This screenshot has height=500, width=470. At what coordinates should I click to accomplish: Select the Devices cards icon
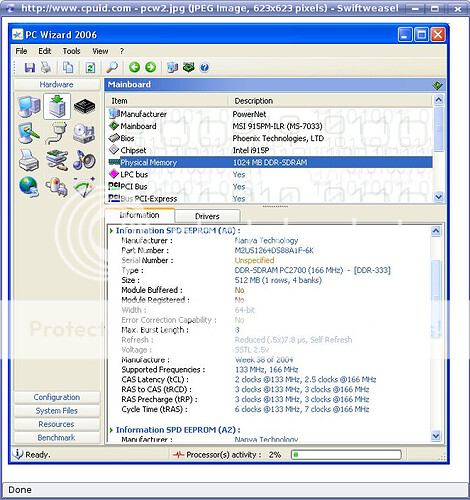(57, 160)
